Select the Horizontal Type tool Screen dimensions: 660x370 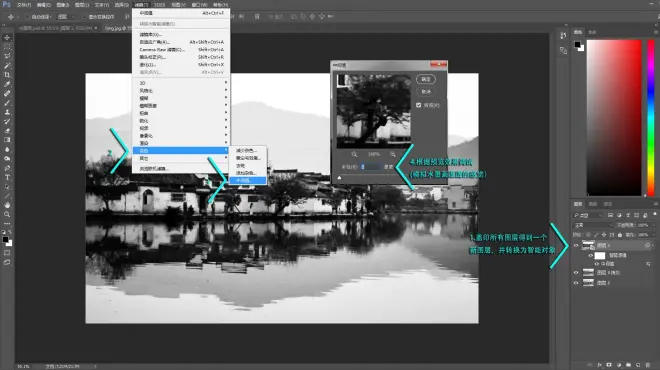7,177
